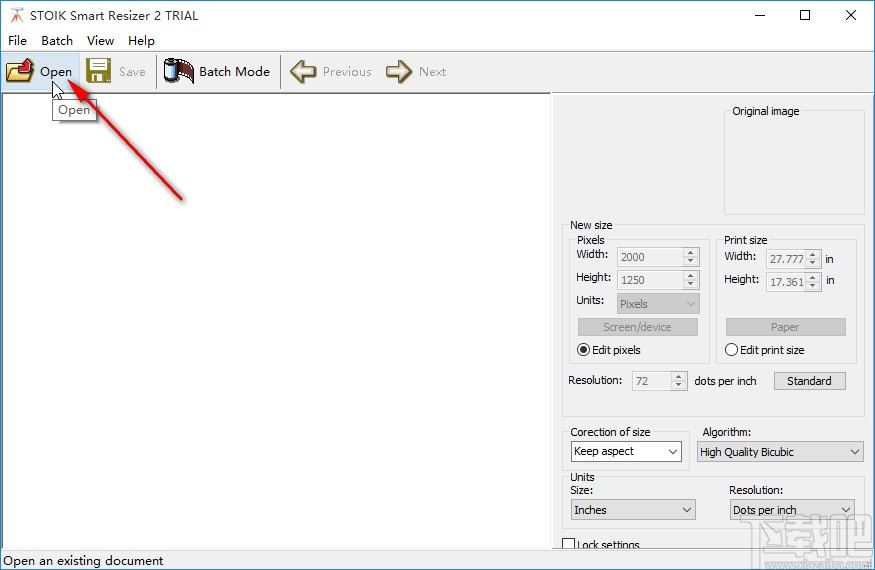Enable the Lock settings checkbox
This screenshot has width=875, height=570.
pos(569,544)
